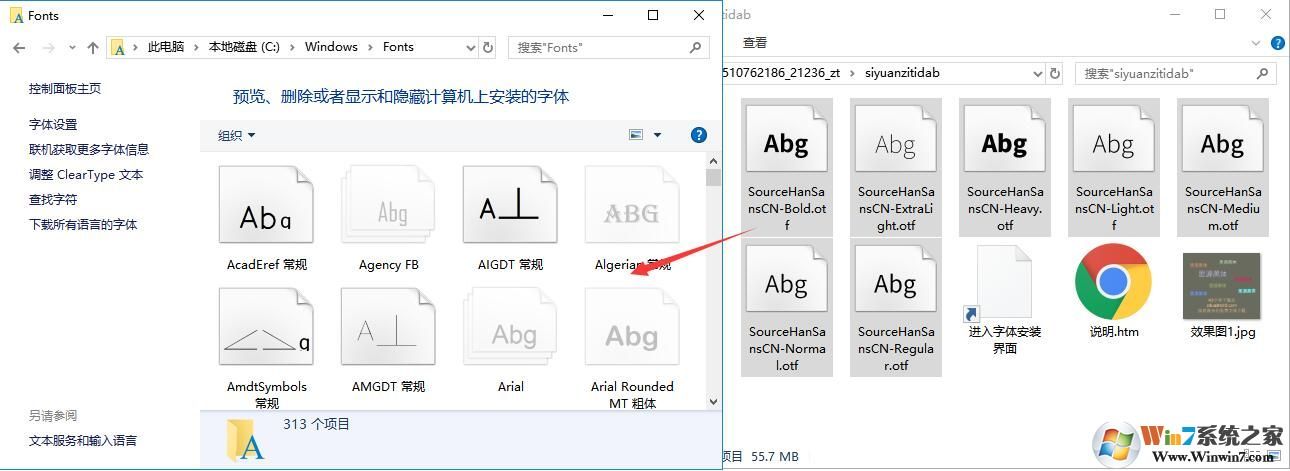Viewport: 1290px width, 471px height.
Task: Open help in siyuanzitidab window
Action: (1279, 44)
